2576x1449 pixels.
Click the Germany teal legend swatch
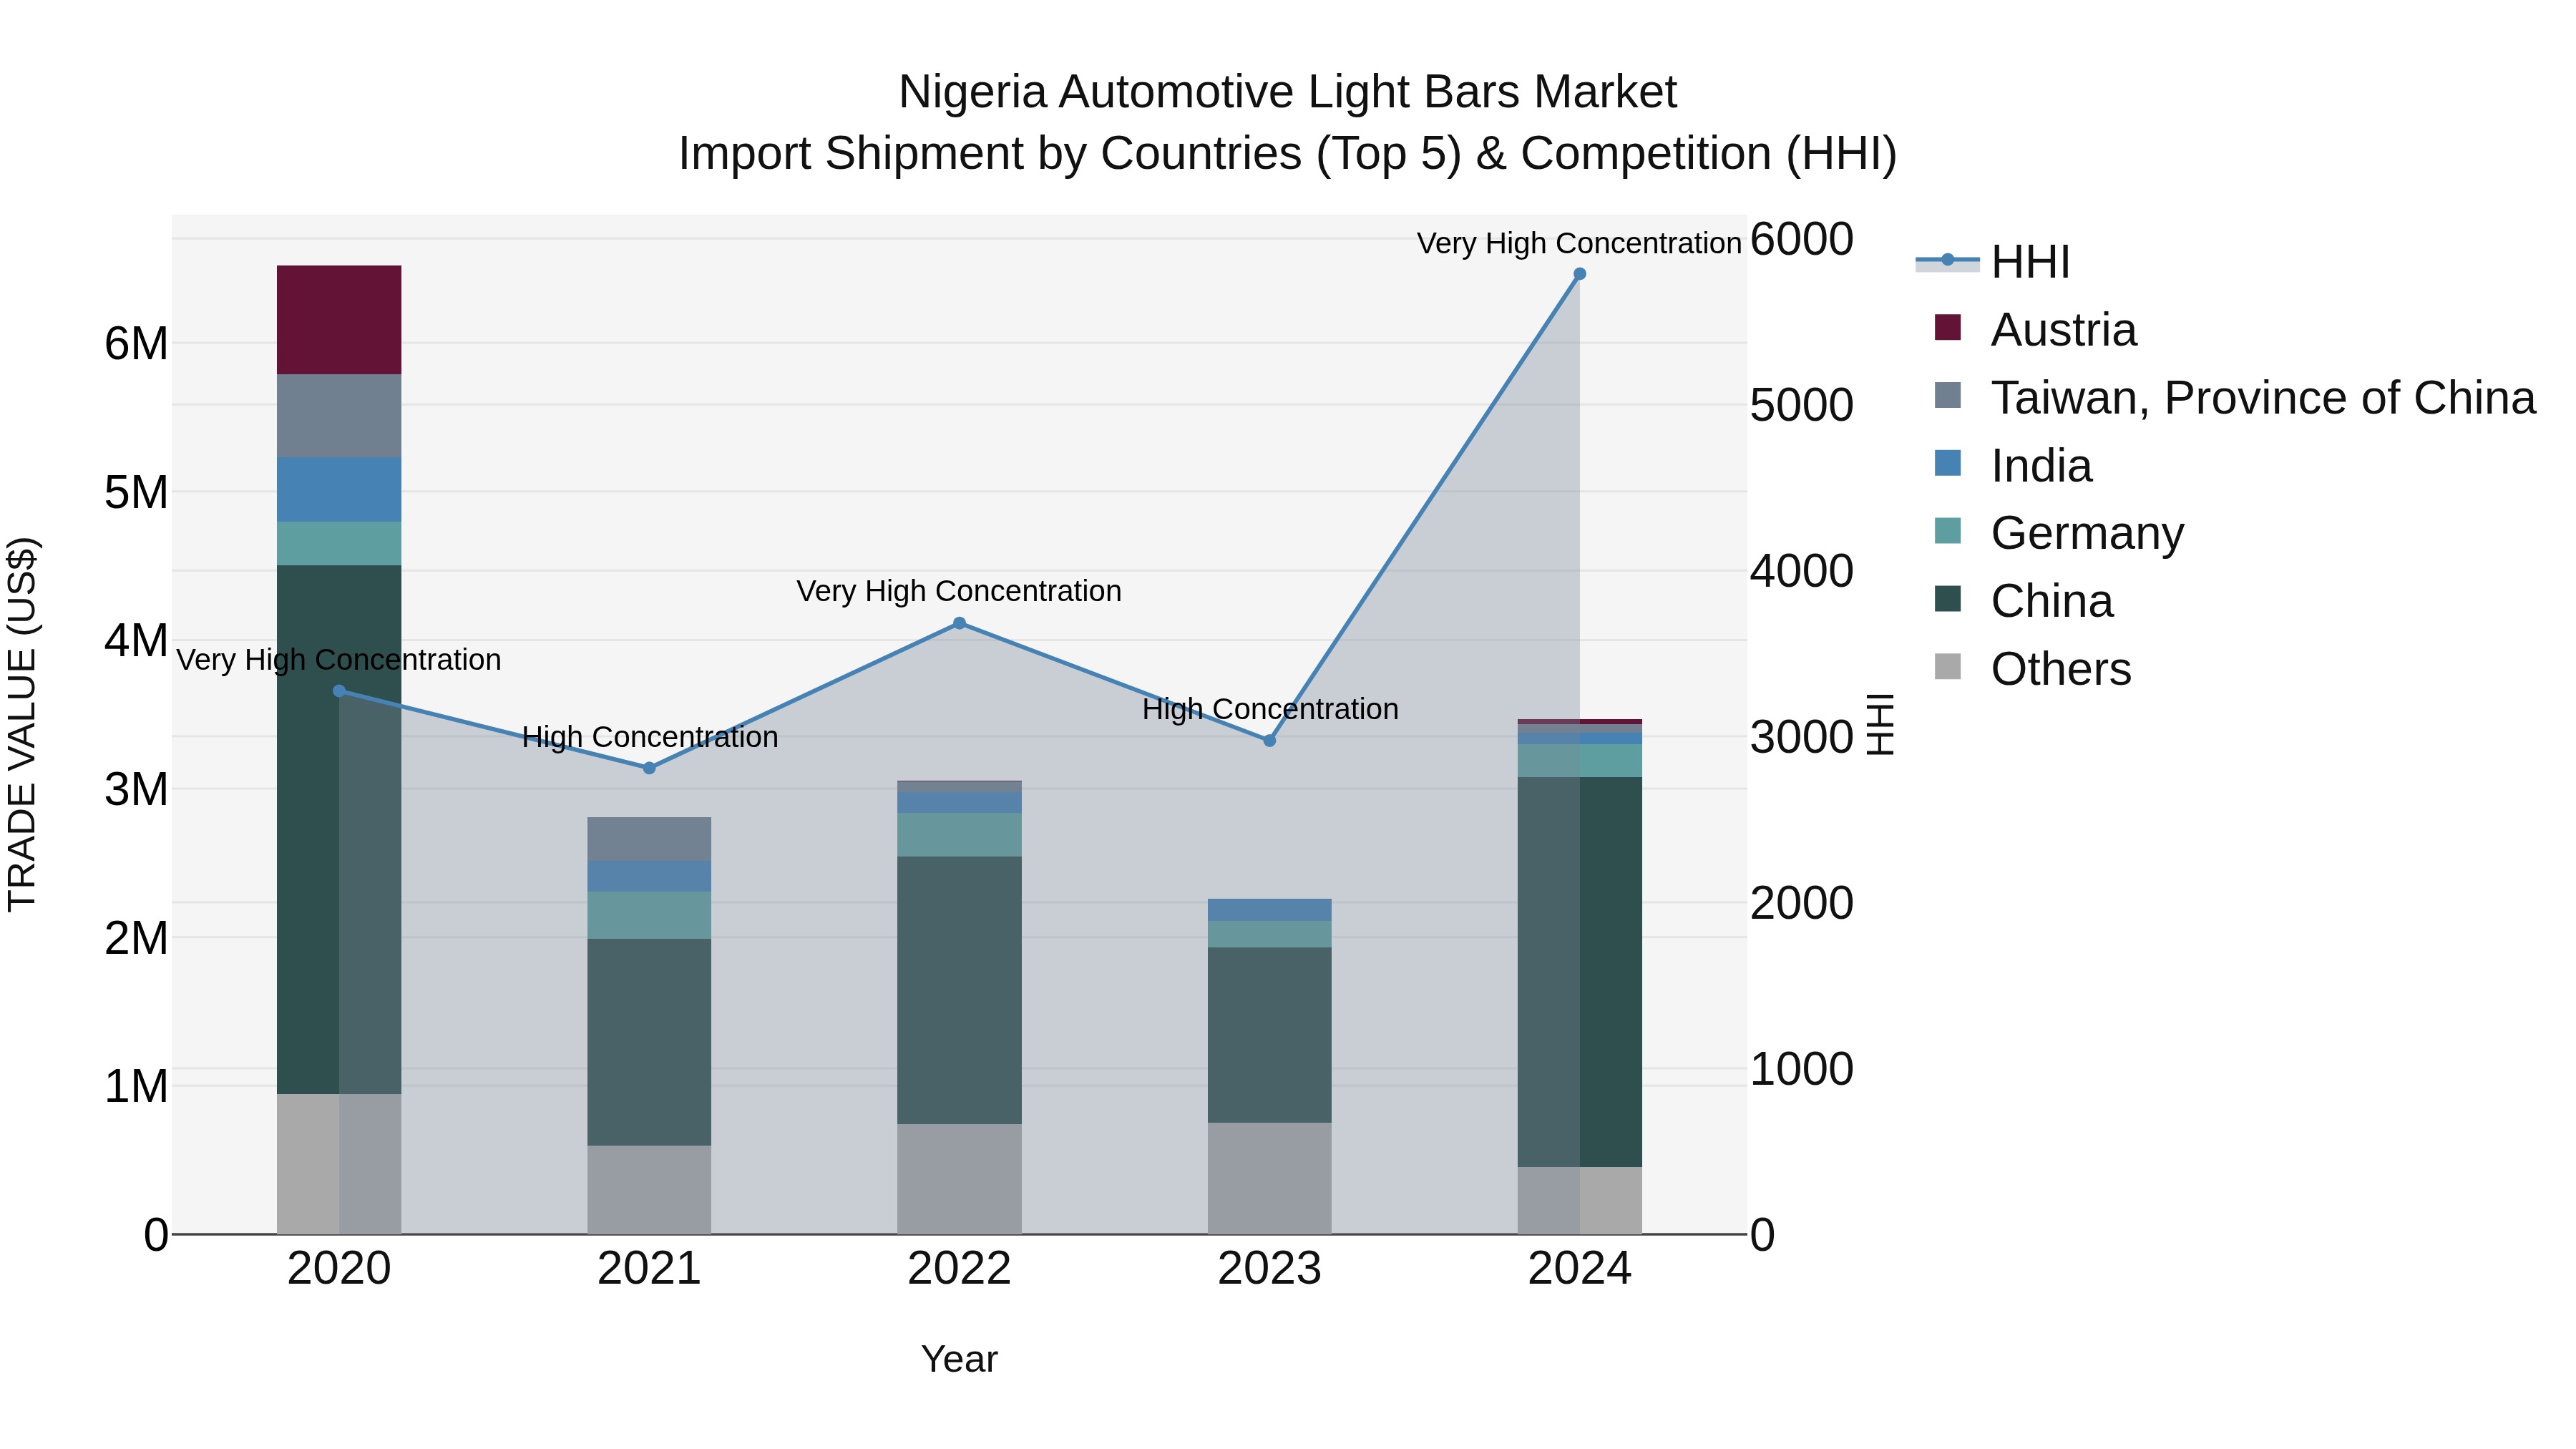click(1948, 531)
